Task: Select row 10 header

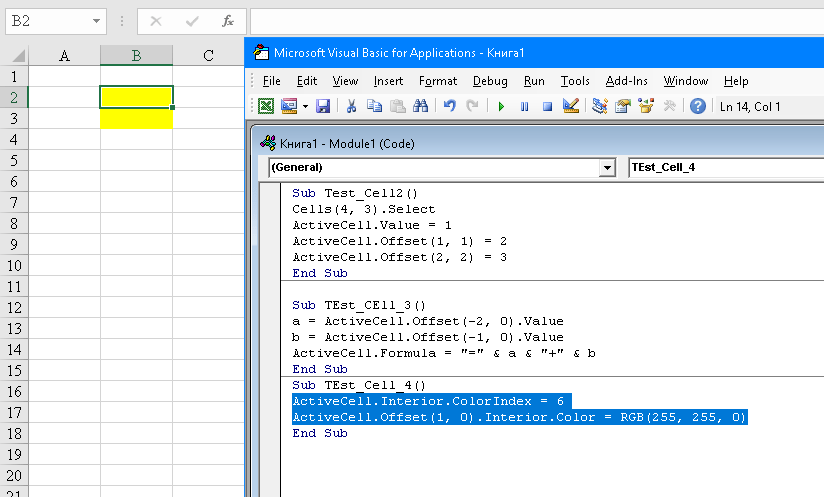Action: tap(14, 265)
